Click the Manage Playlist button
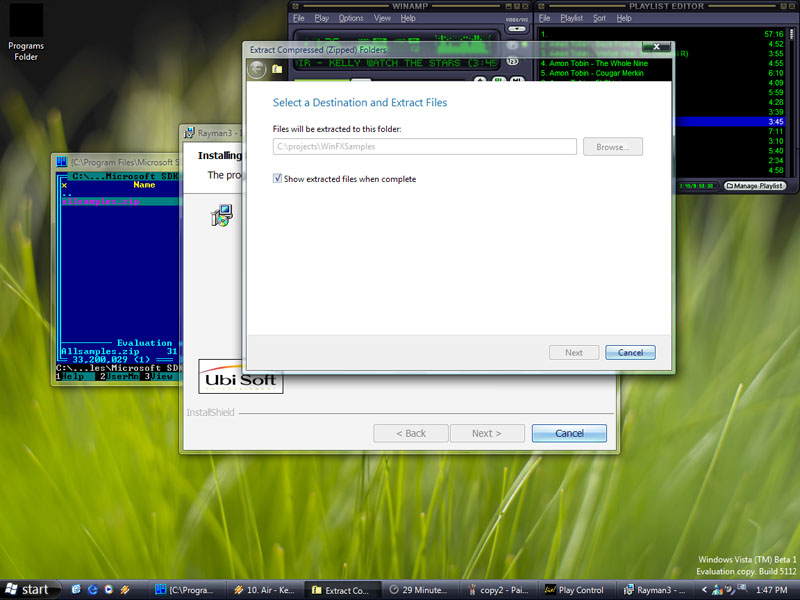 [755, 186]
